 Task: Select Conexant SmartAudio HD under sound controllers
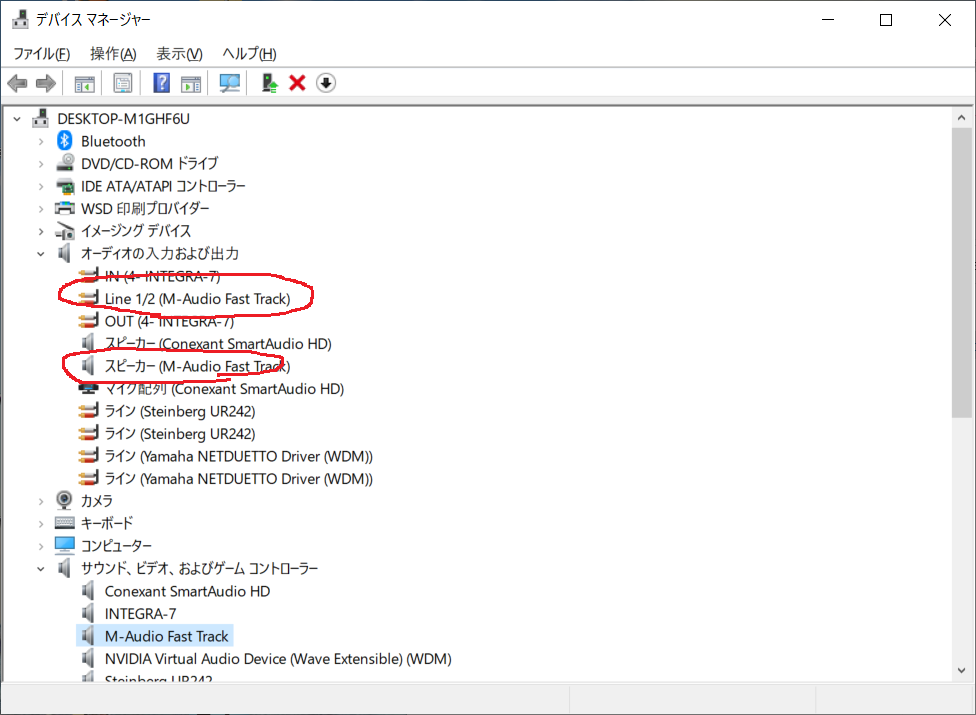click(x=187, y=591)
